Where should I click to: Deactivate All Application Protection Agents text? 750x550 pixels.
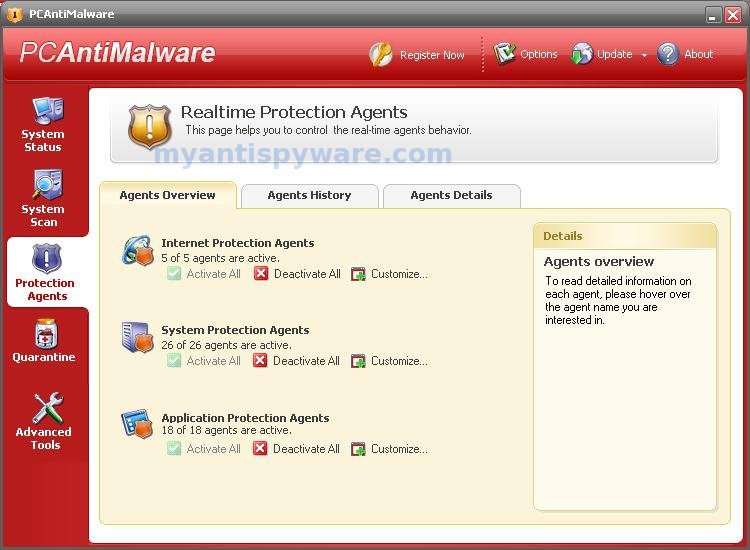point(306,449)
